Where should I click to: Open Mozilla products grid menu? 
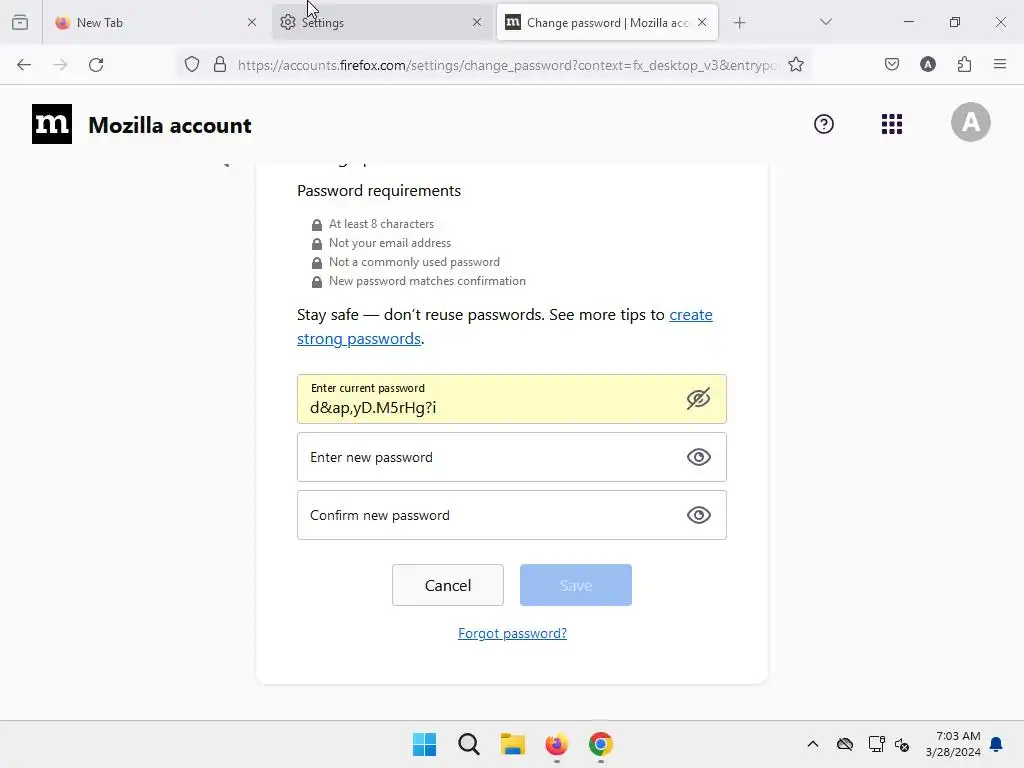pos(892,124)
